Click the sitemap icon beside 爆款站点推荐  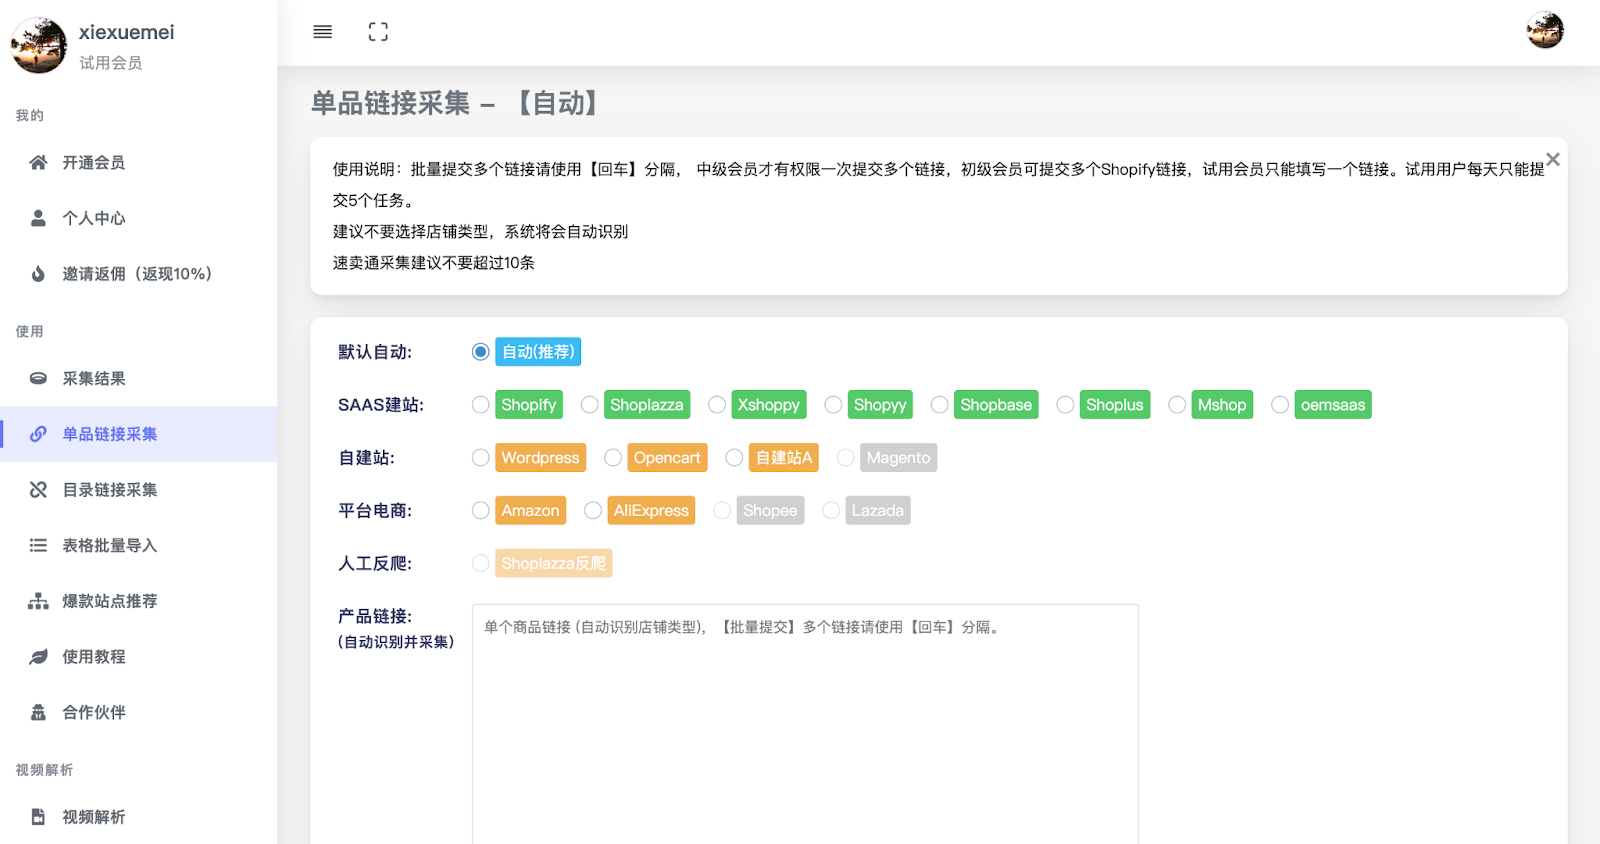tap(38, 601)
